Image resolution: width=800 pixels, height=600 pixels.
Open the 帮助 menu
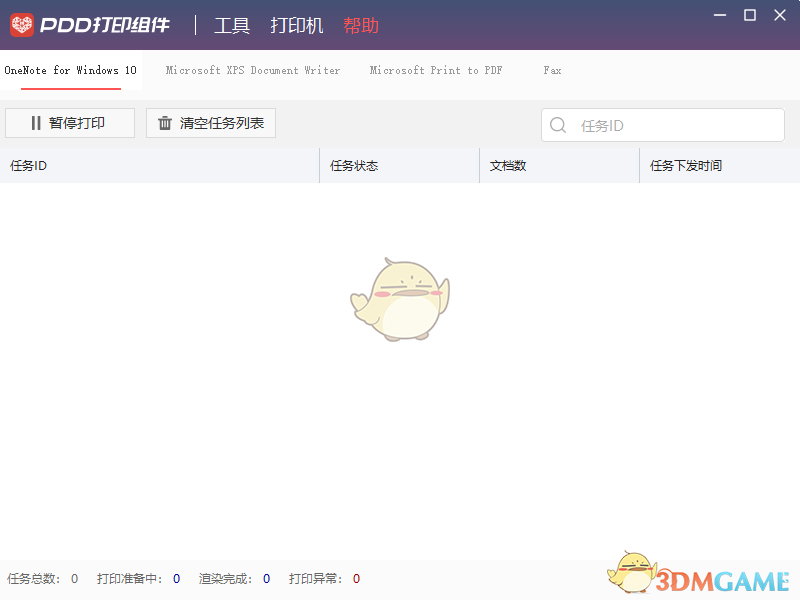pos(361,26)
